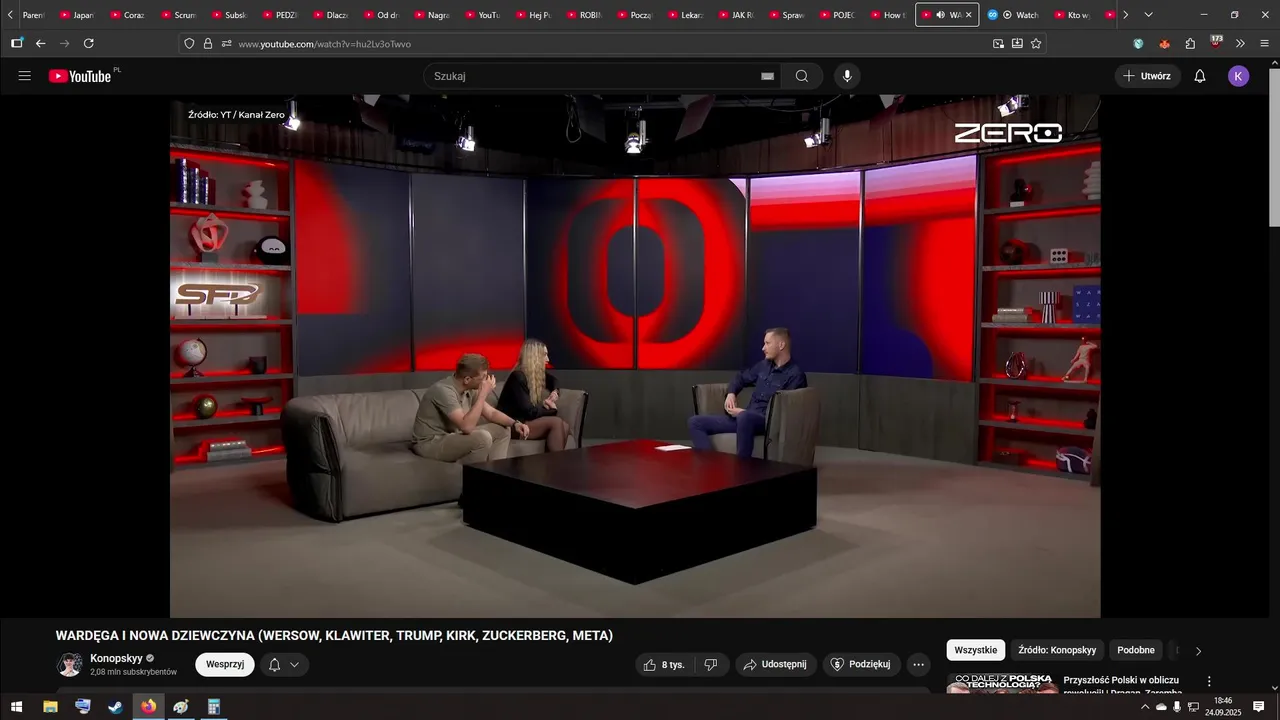Click the Wesprzyj button
The image size is (1280, 720).
click(x=225, y=664)
